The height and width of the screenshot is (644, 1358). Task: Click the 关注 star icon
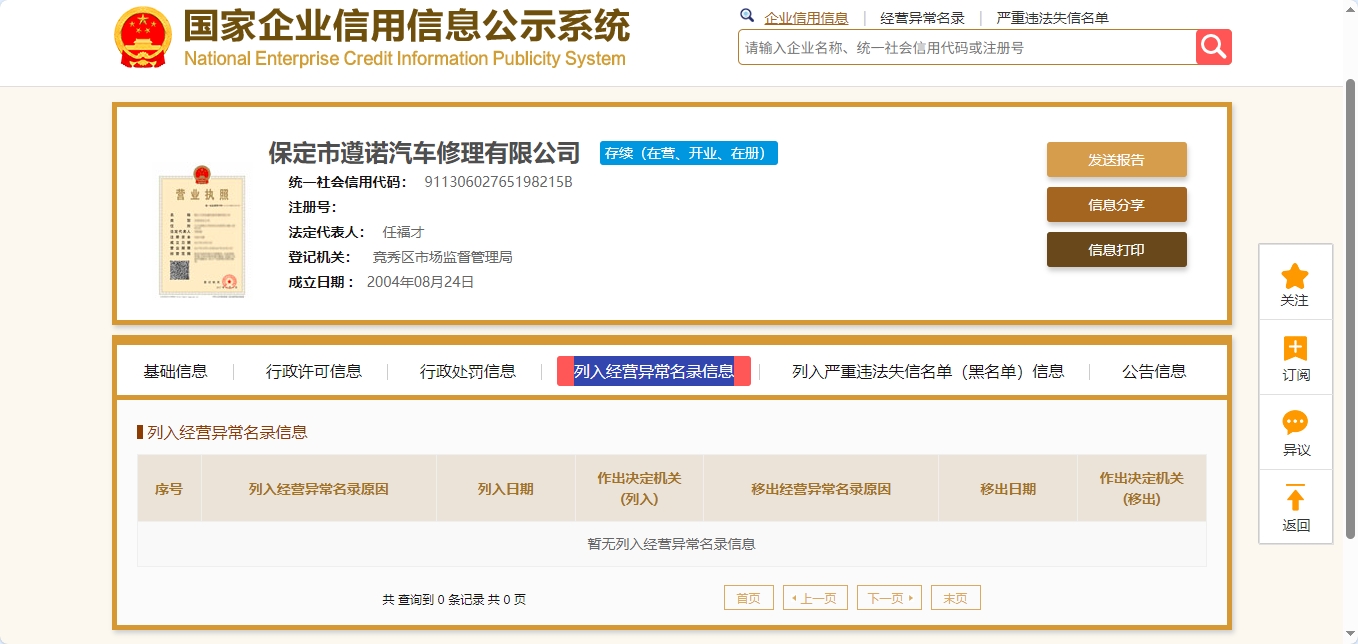click(1295, 276)
